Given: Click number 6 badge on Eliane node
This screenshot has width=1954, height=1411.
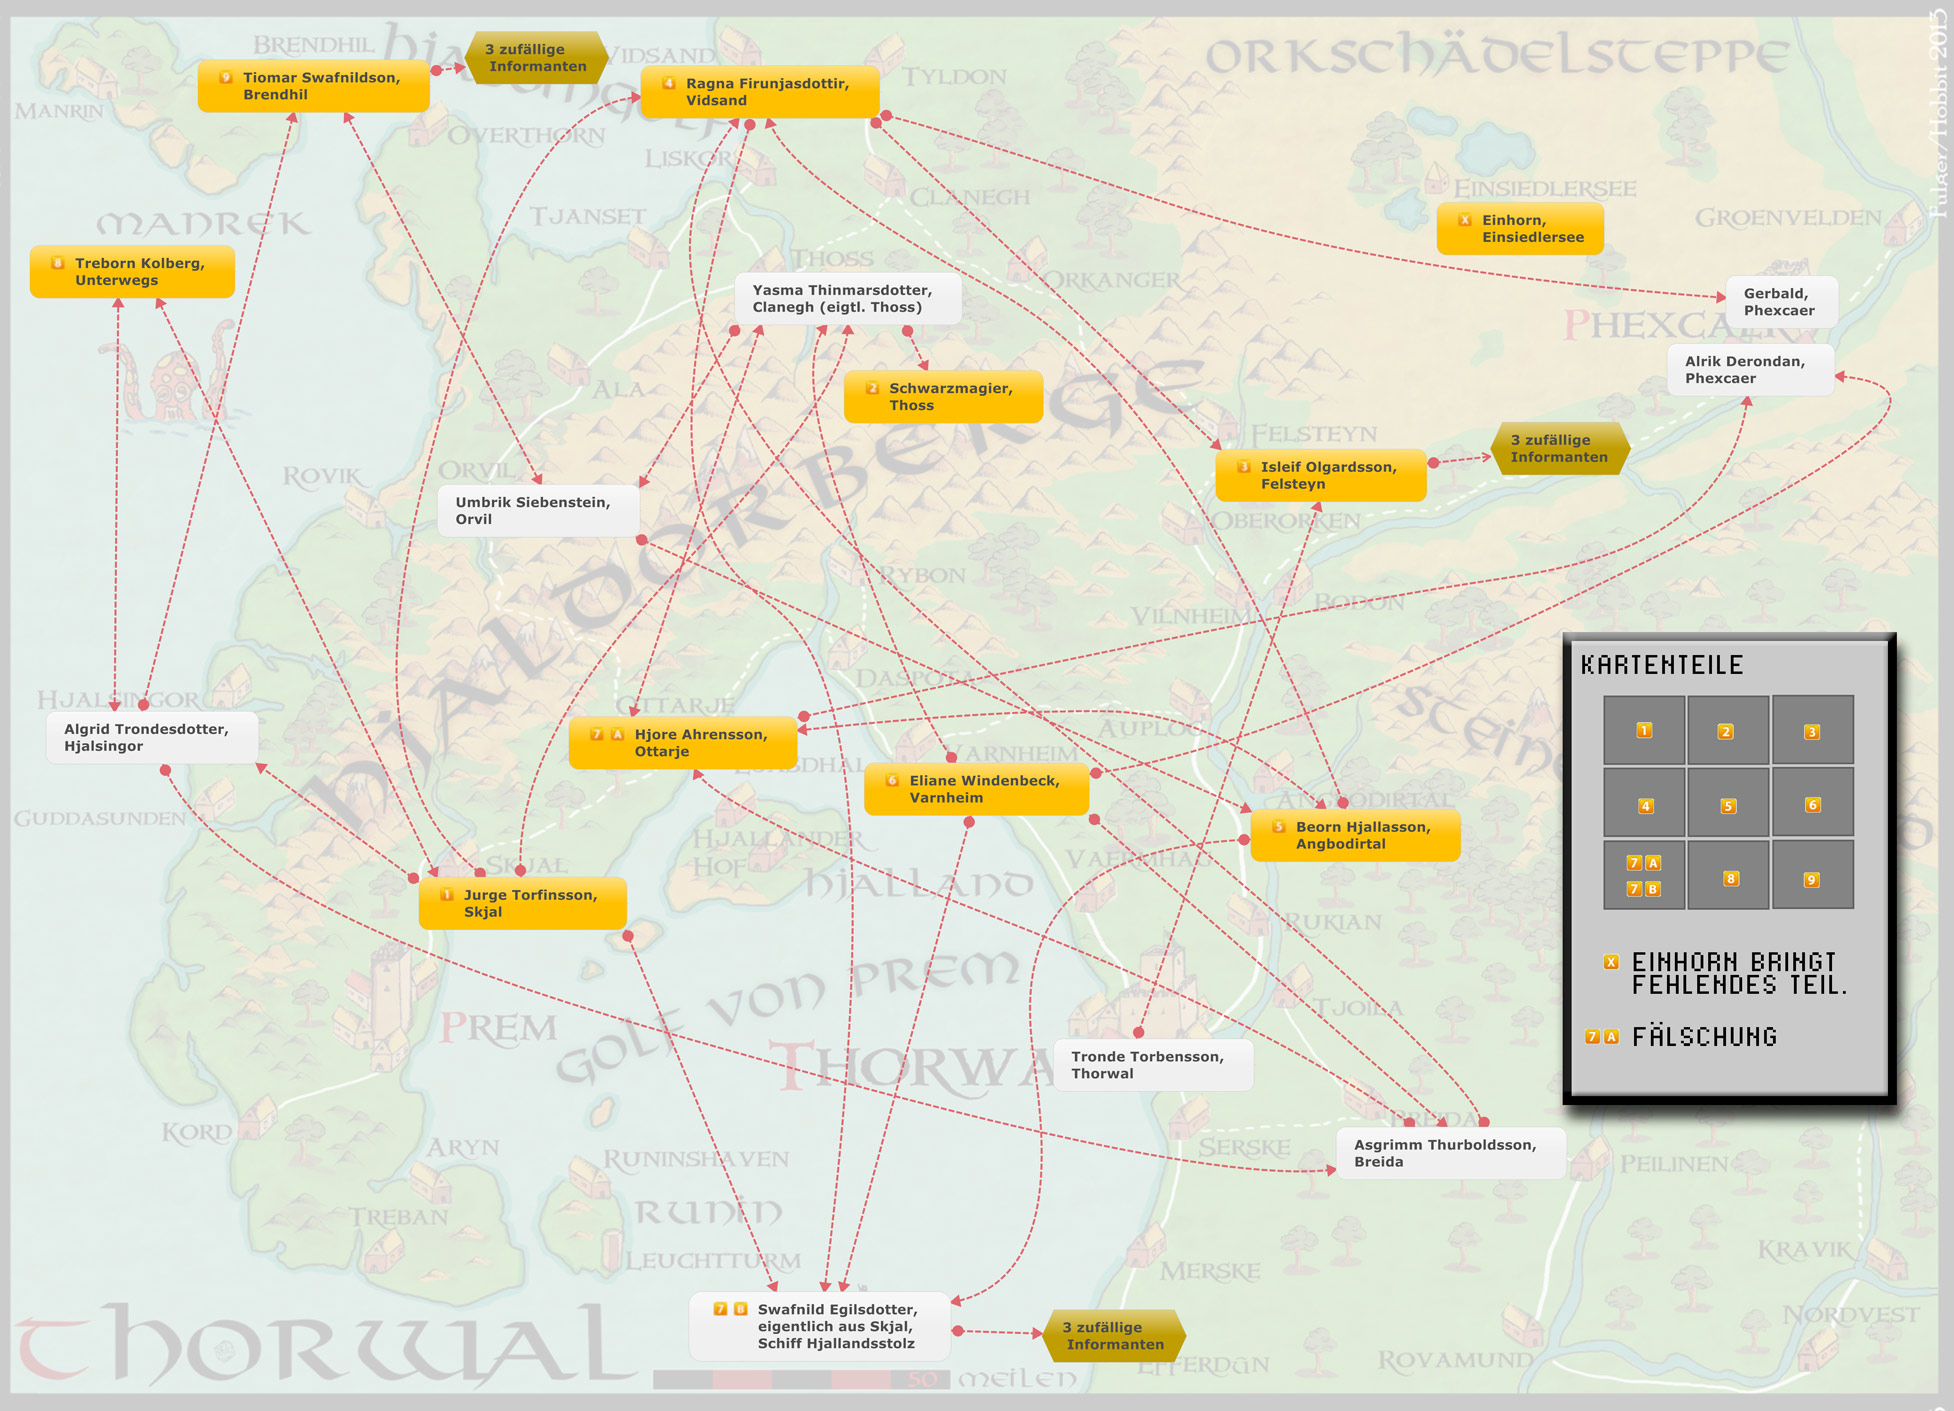Looking at the screenshot, I should [x=892, y=780].
